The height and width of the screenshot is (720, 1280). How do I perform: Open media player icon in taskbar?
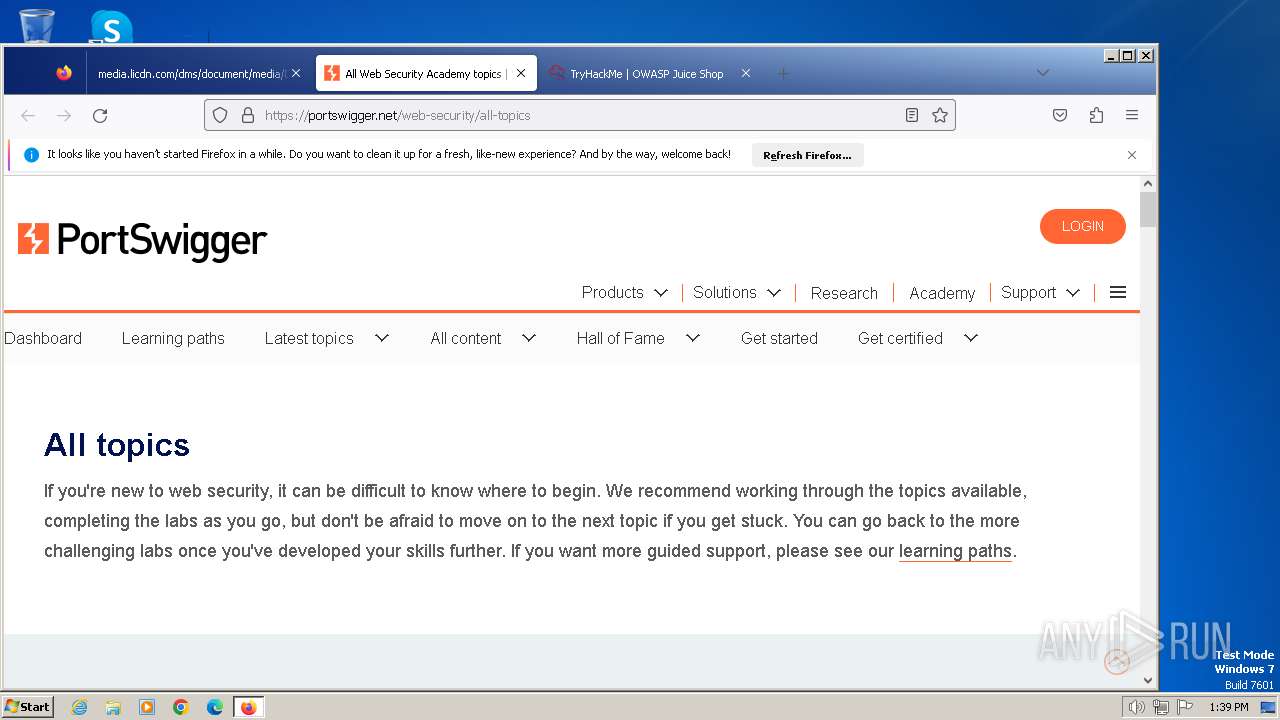147,707
